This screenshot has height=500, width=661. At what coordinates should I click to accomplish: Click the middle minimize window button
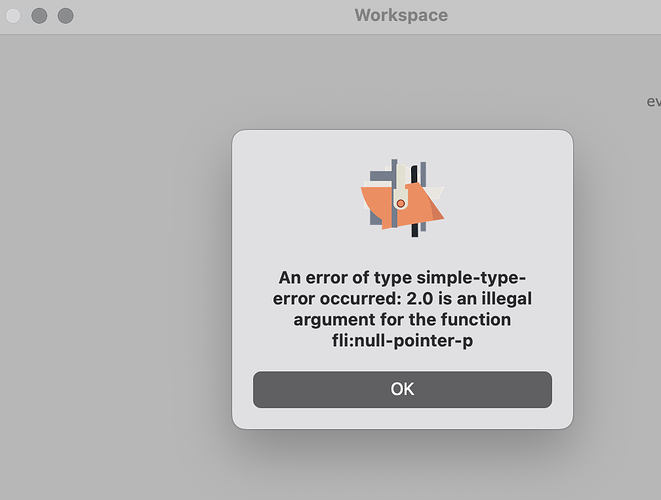click(39, 16)
